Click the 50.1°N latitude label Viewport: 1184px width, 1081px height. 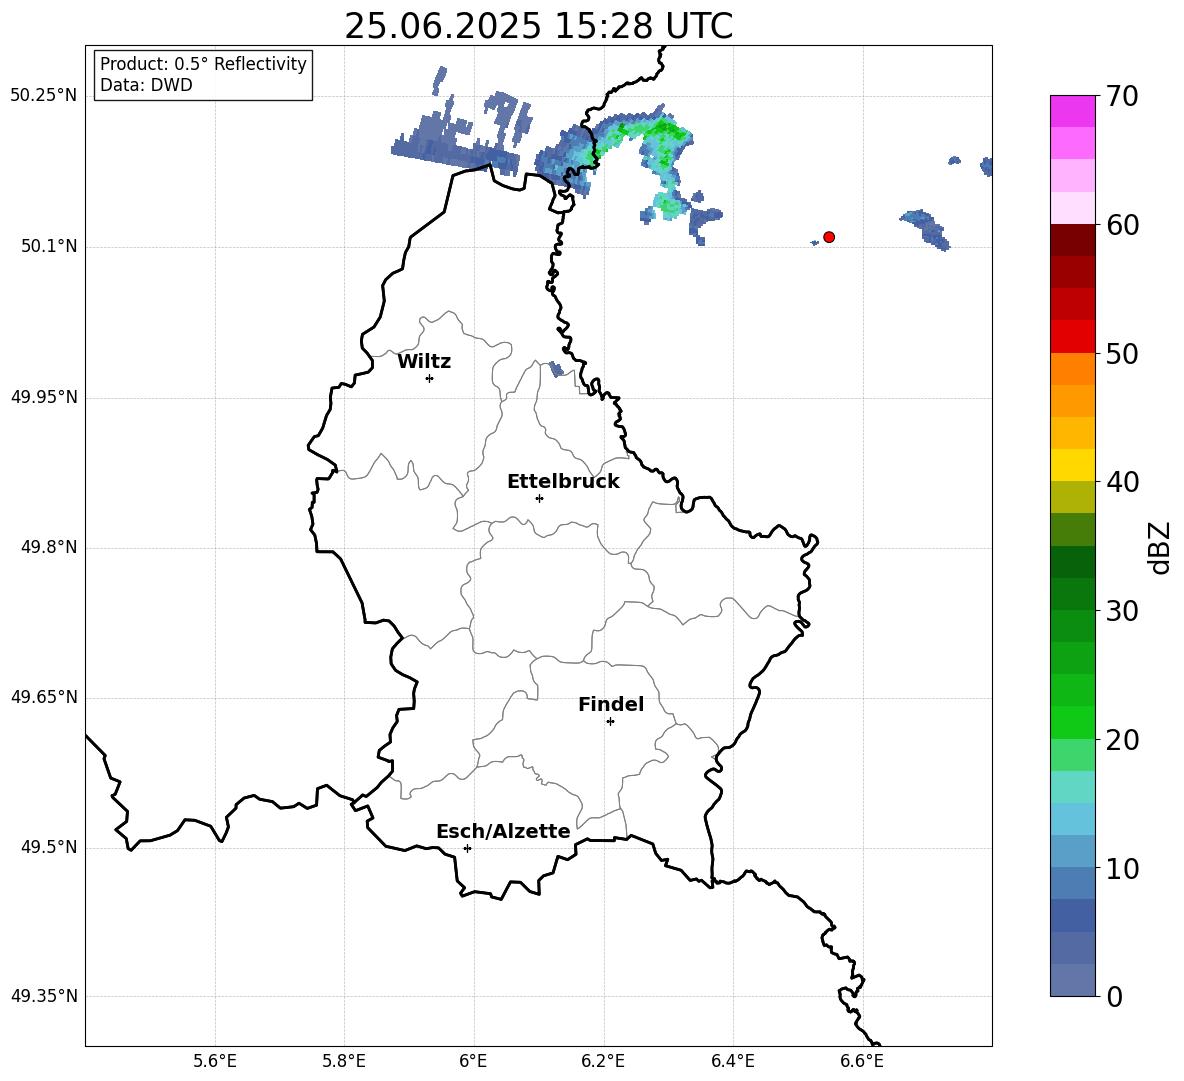coord(49,247)
